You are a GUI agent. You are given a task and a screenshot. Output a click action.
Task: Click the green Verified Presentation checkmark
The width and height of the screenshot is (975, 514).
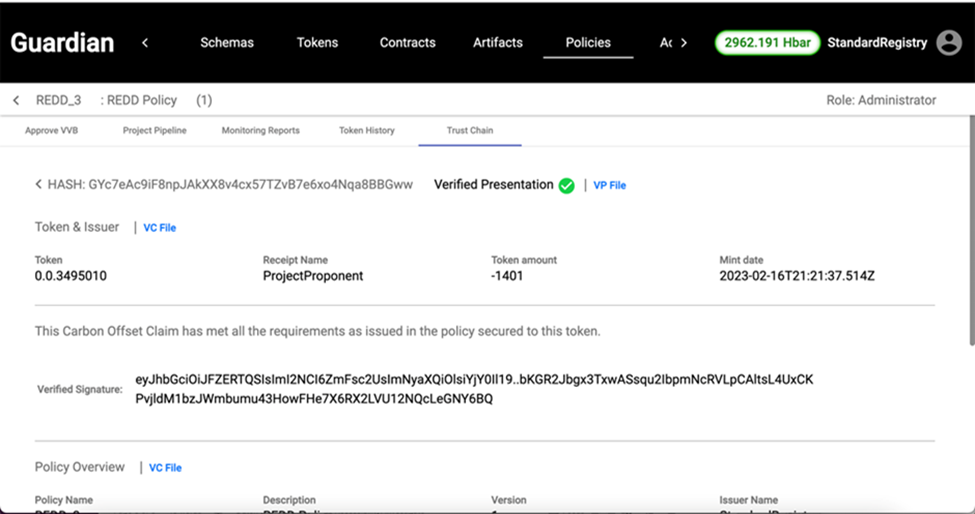tap(566, 185)
